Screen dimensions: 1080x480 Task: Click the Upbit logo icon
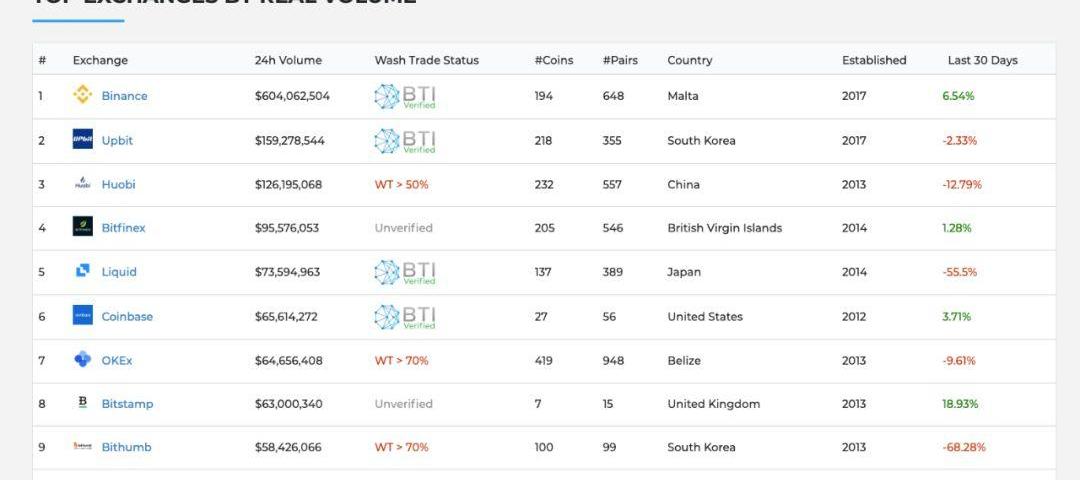point(83,140)
